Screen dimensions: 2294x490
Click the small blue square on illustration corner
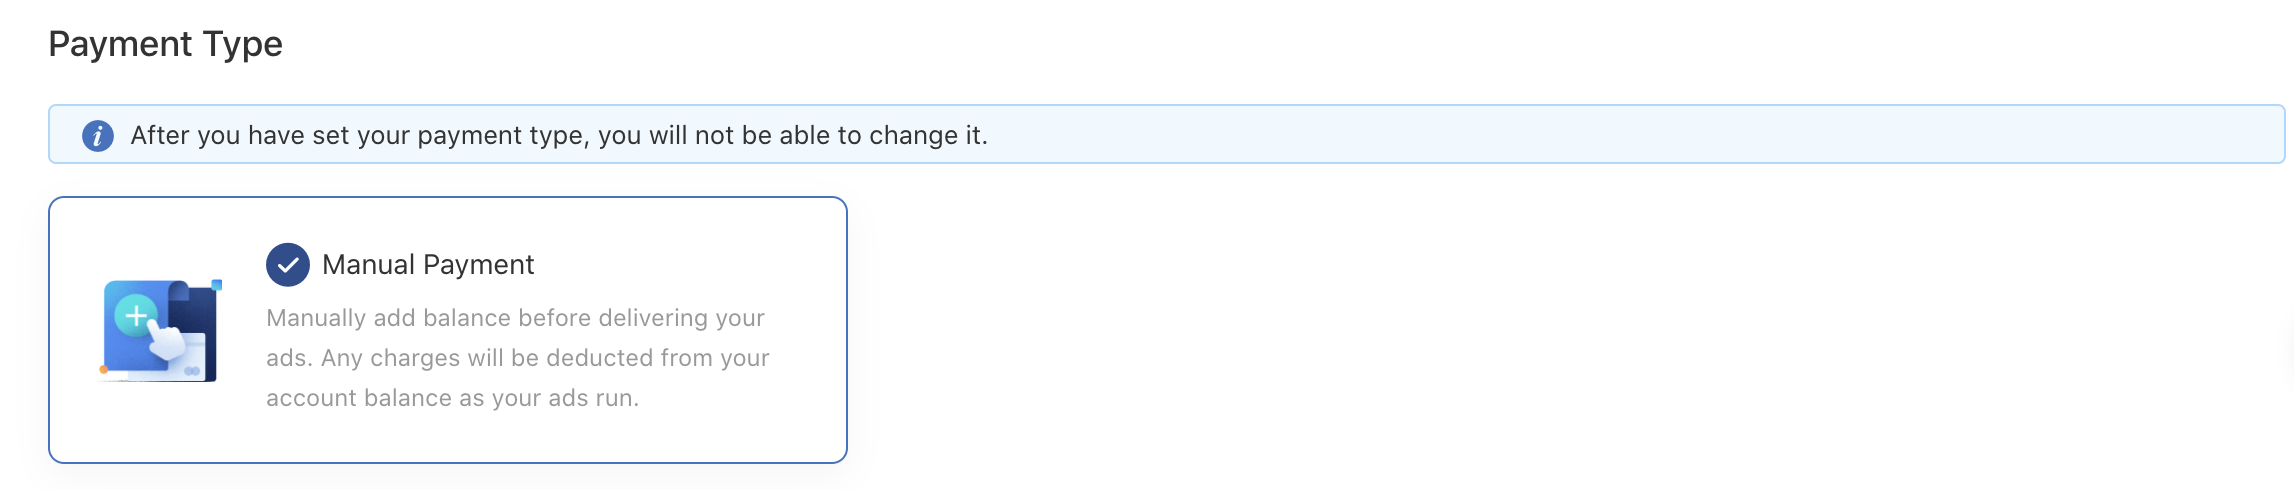217,285
